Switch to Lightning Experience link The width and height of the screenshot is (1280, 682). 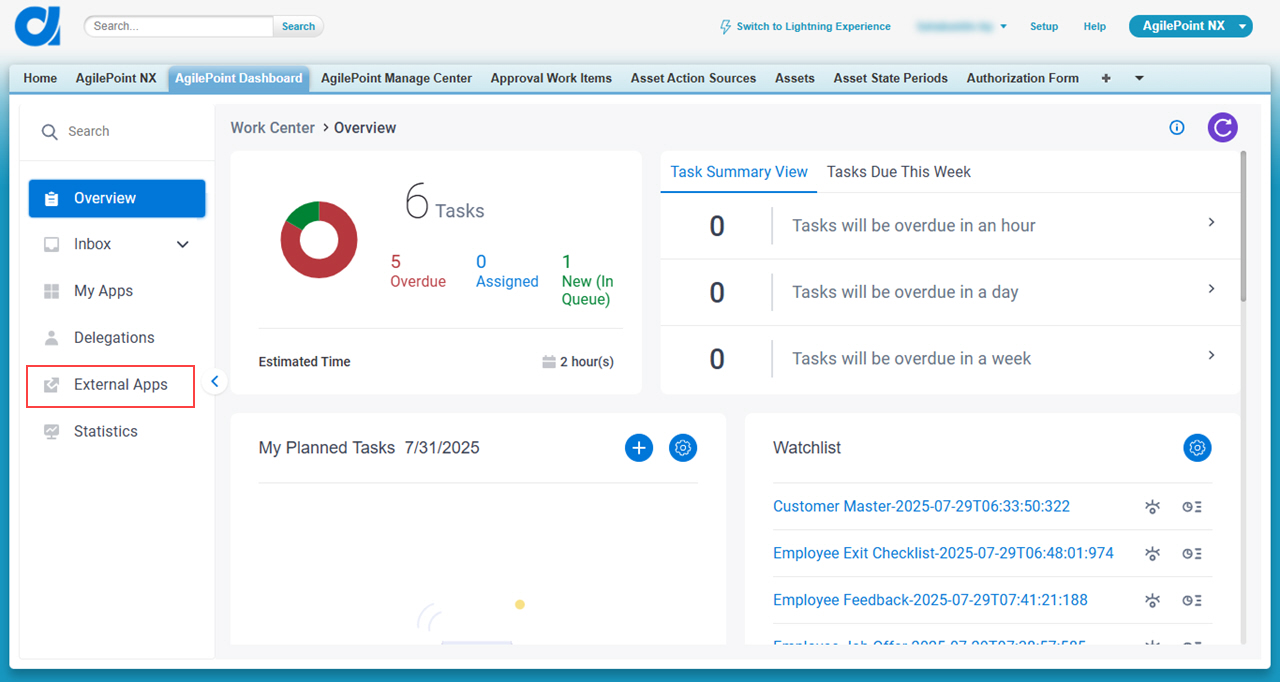coord(813,27)
